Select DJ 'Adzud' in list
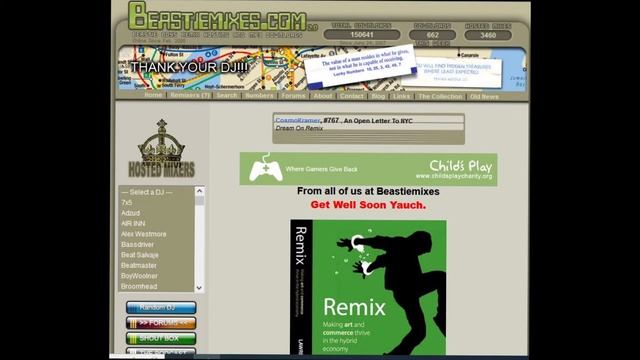This screenshot has height=360, width=640. point(156,213)
